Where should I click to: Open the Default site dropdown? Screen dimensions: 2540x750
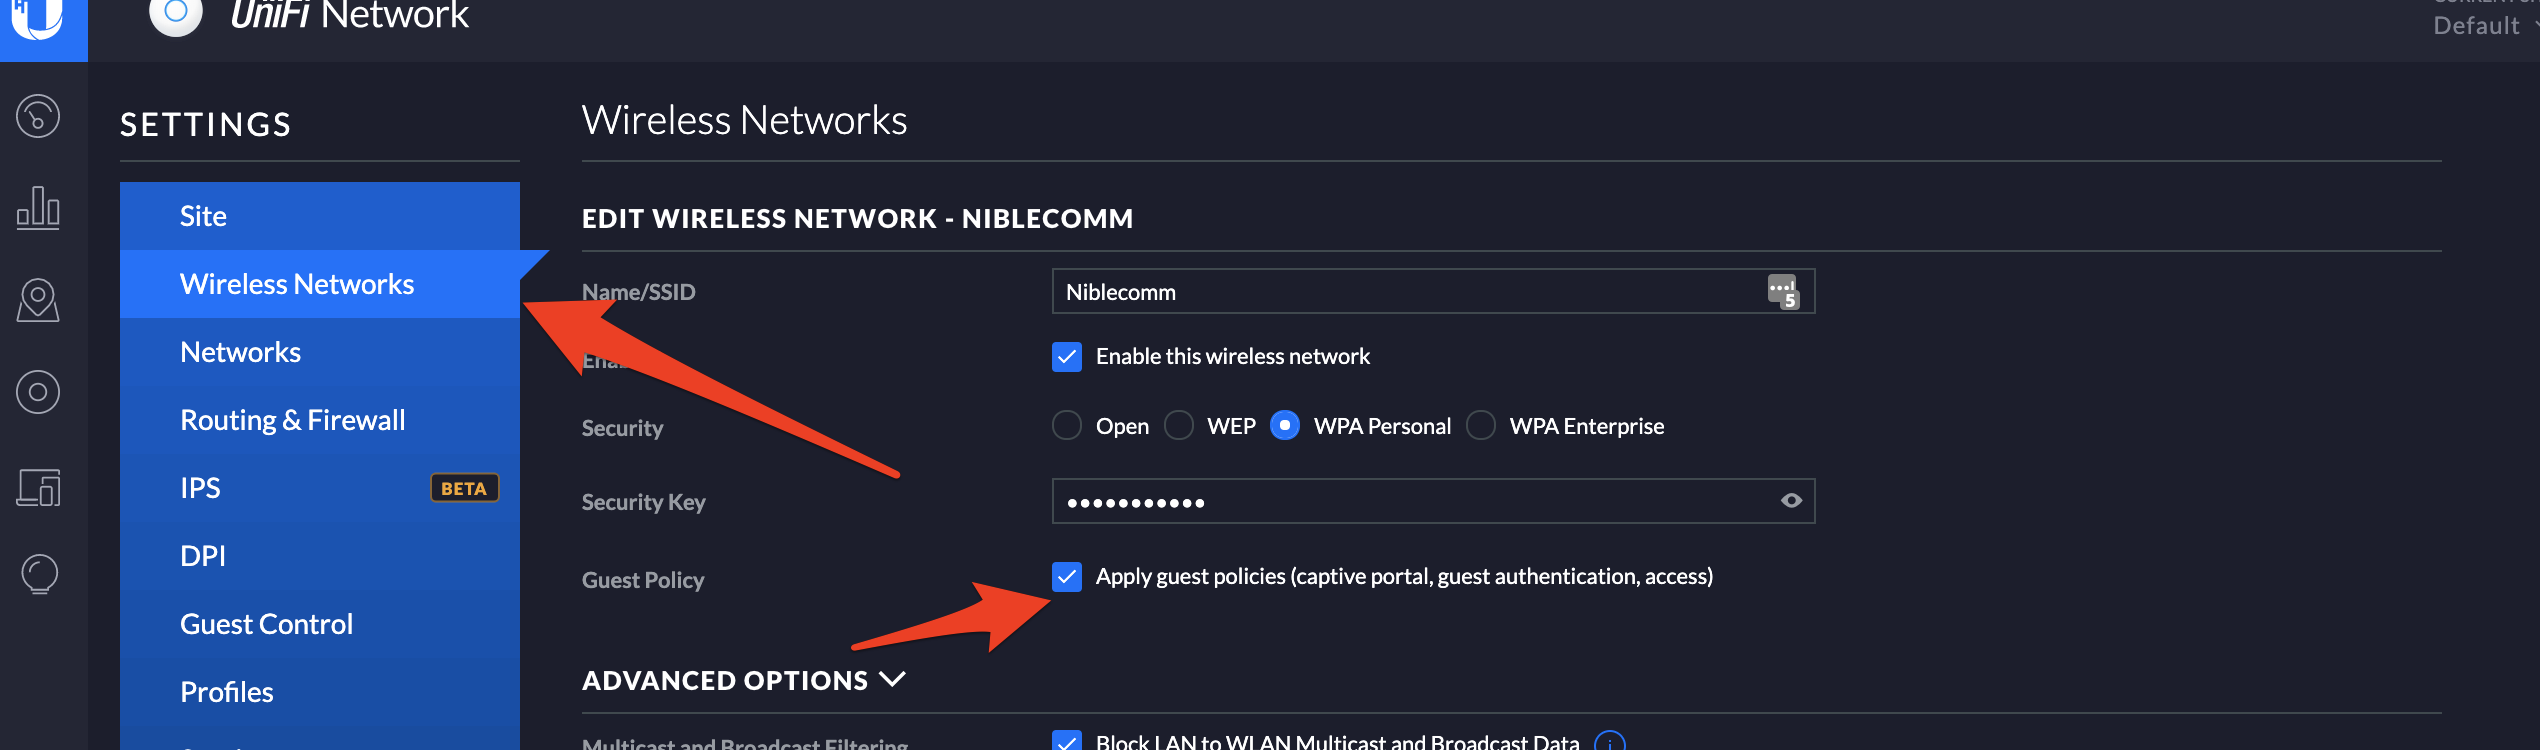[2484, 25]
